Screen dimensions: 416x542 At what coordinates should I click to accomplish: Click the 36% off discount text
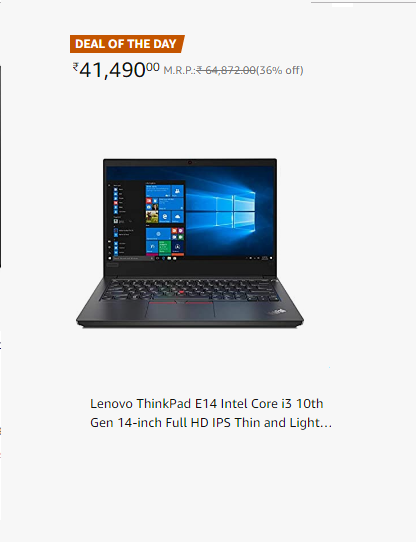280,70
